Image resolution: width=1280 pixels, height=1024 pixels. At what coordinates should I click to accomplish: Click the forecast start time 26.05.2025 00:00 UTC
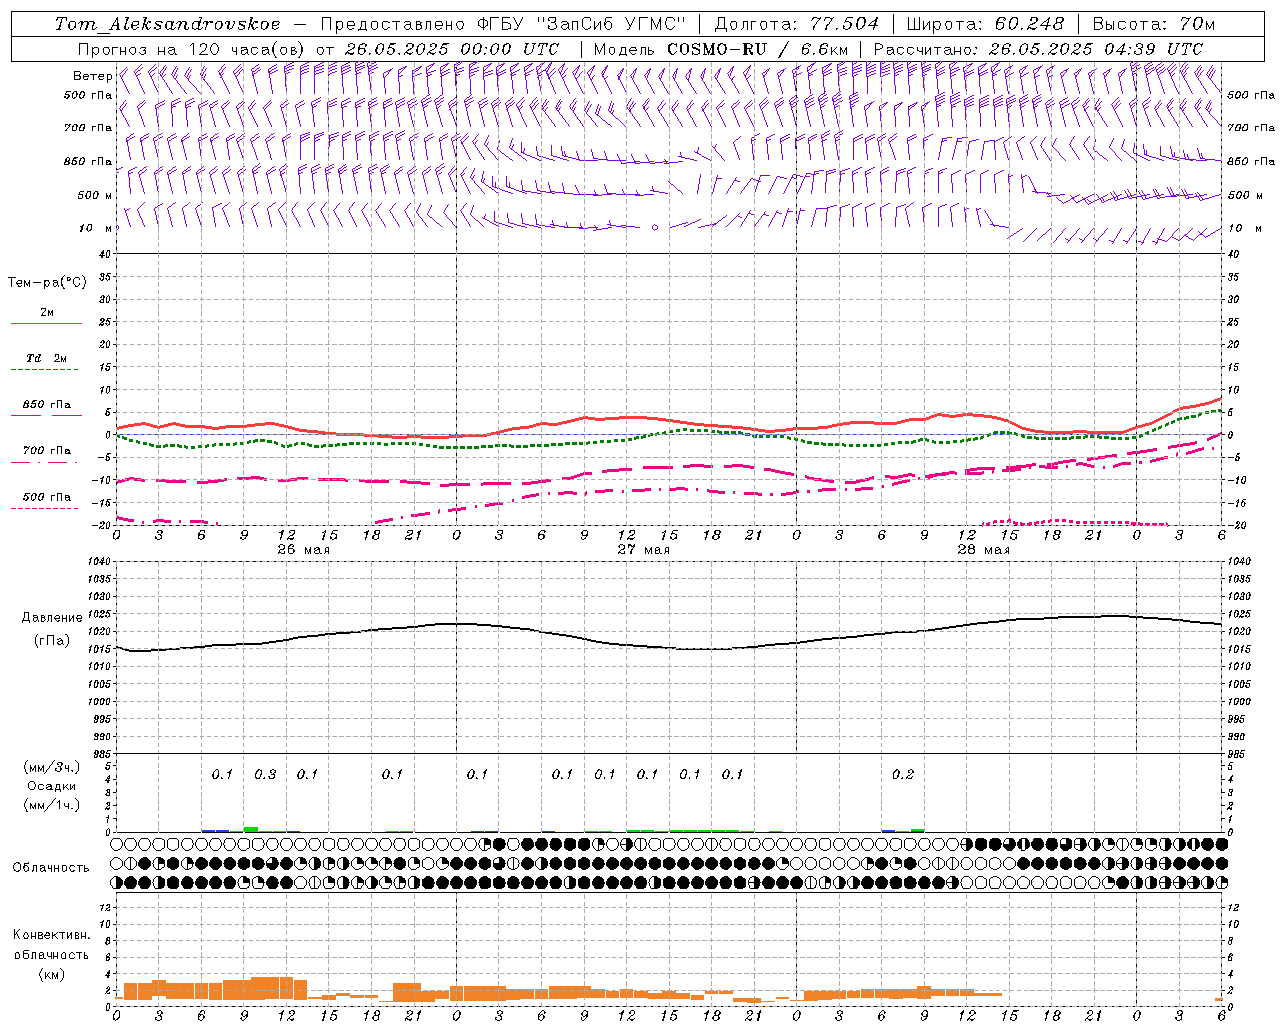[452, 49]
